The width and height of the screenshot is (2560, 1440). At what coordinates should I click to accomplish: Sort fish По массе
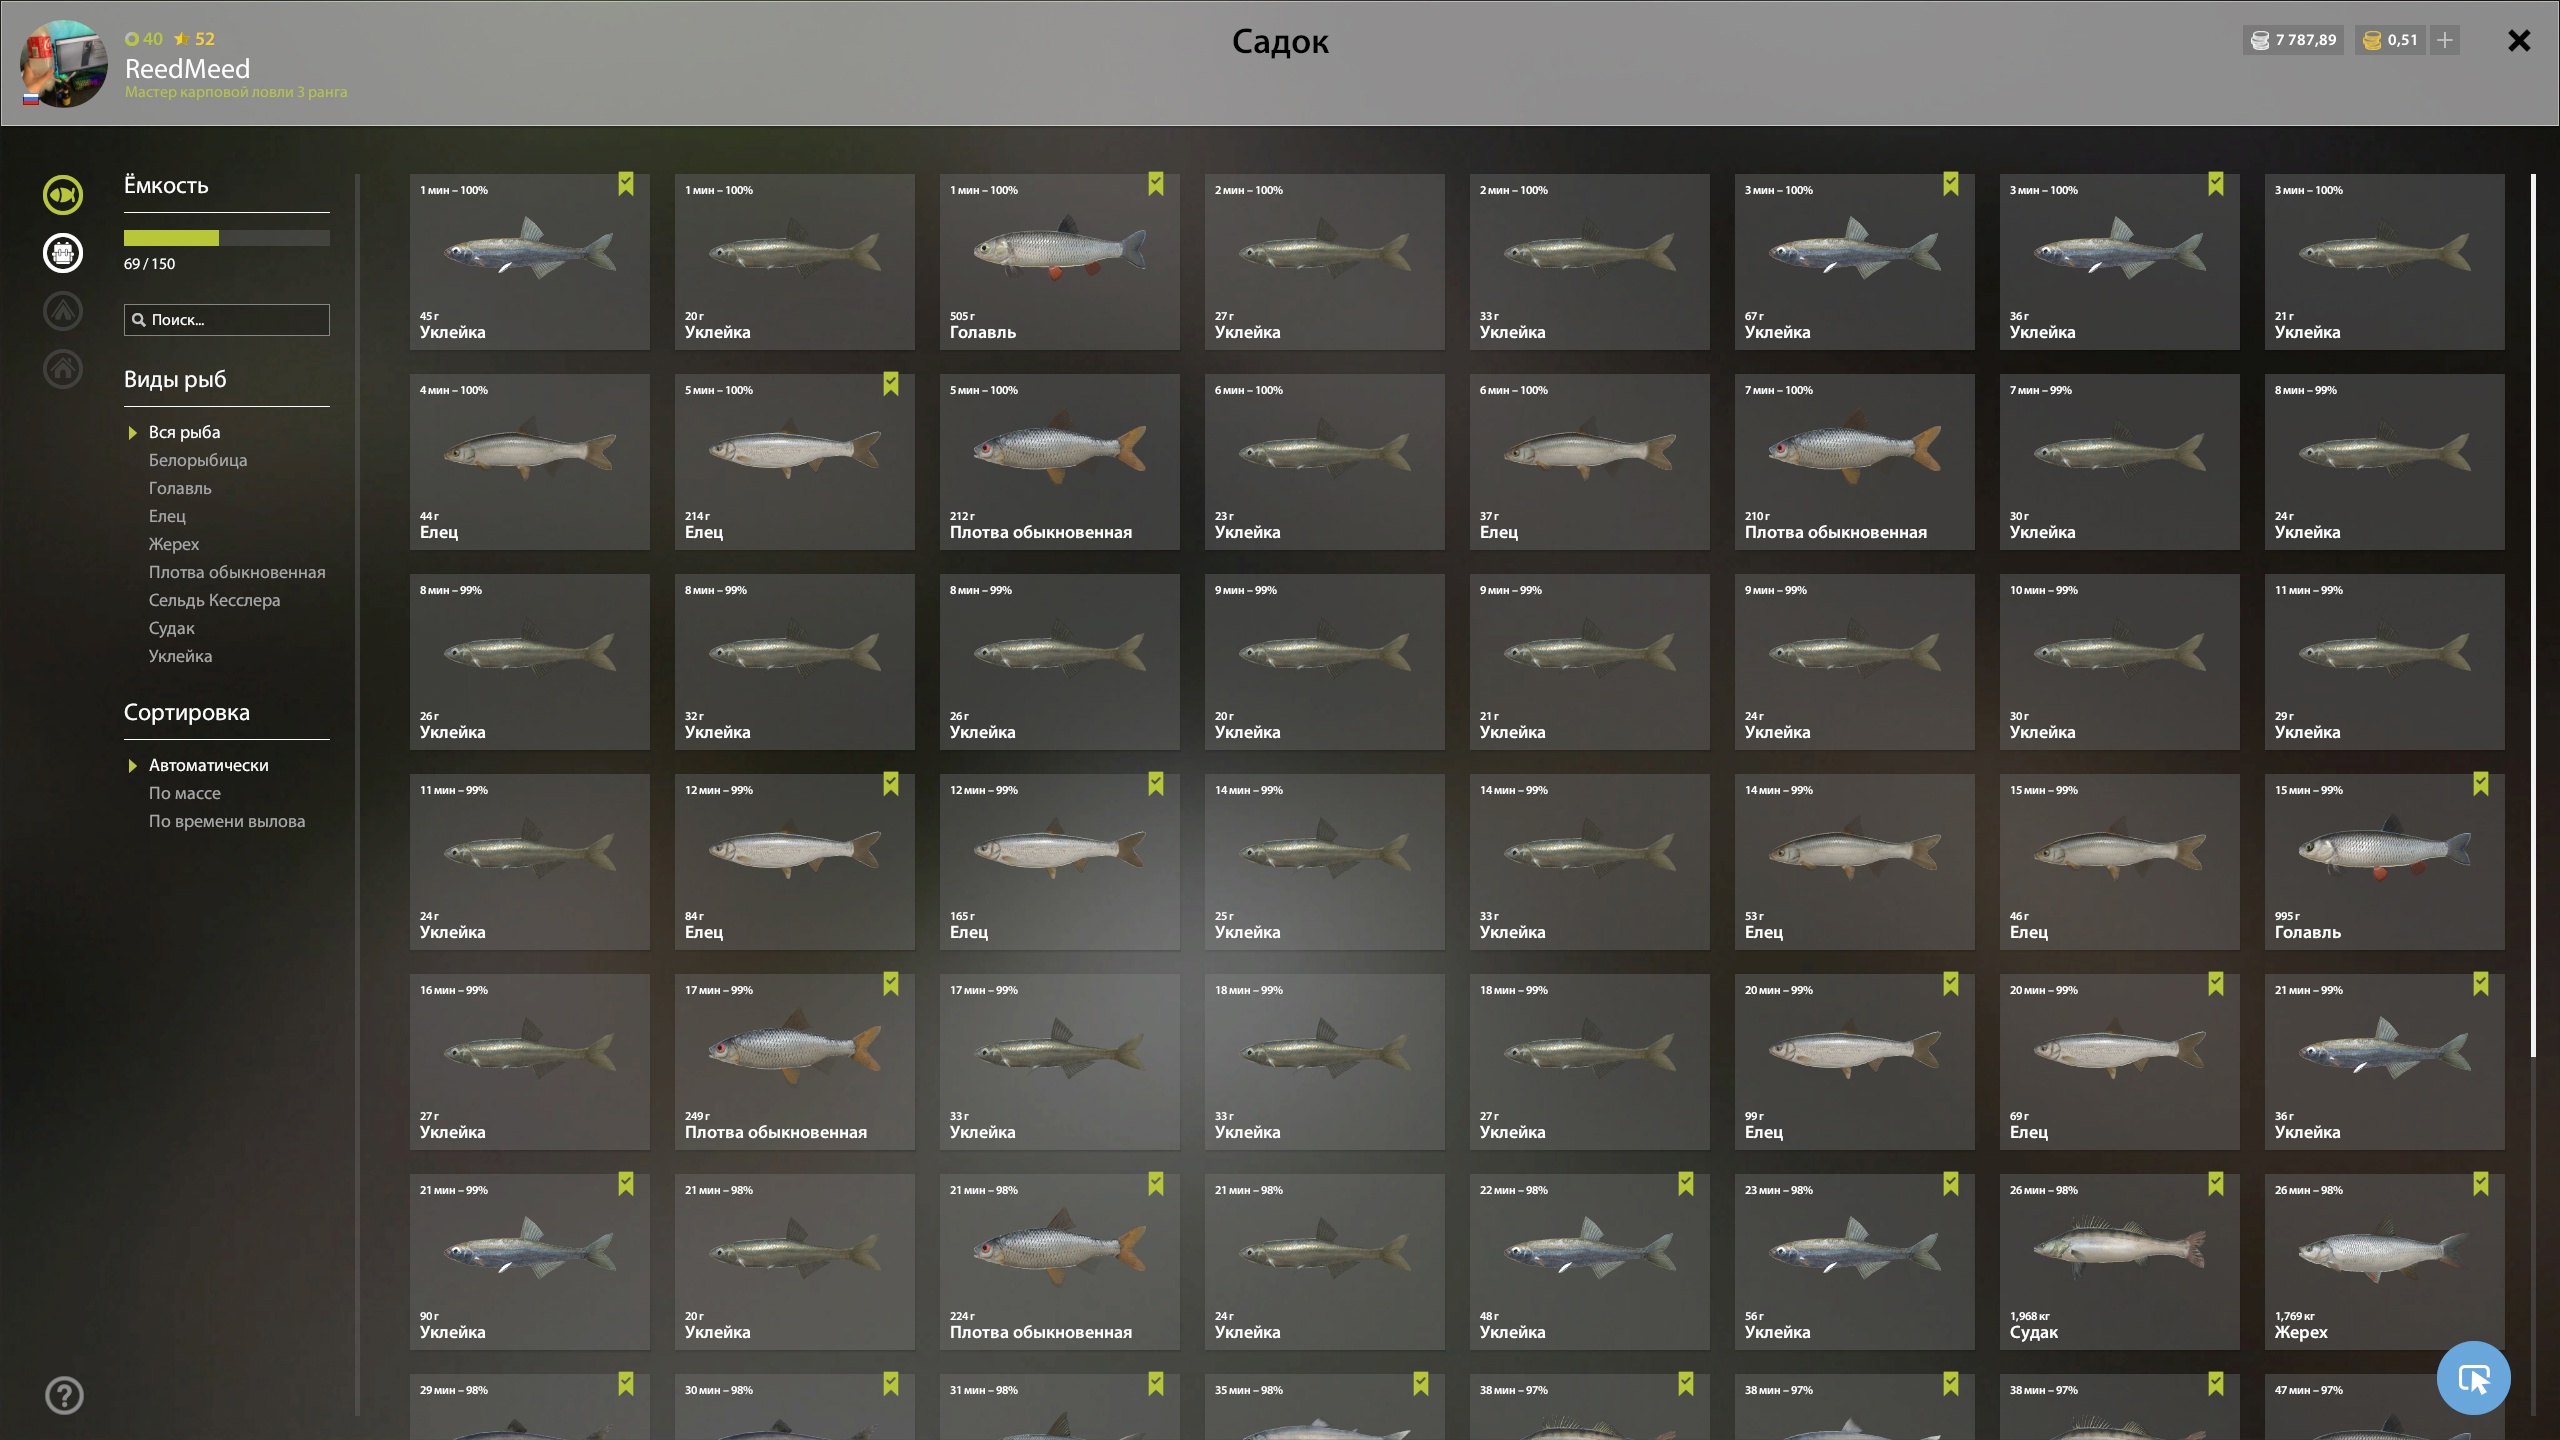click(x=185, y=793)
